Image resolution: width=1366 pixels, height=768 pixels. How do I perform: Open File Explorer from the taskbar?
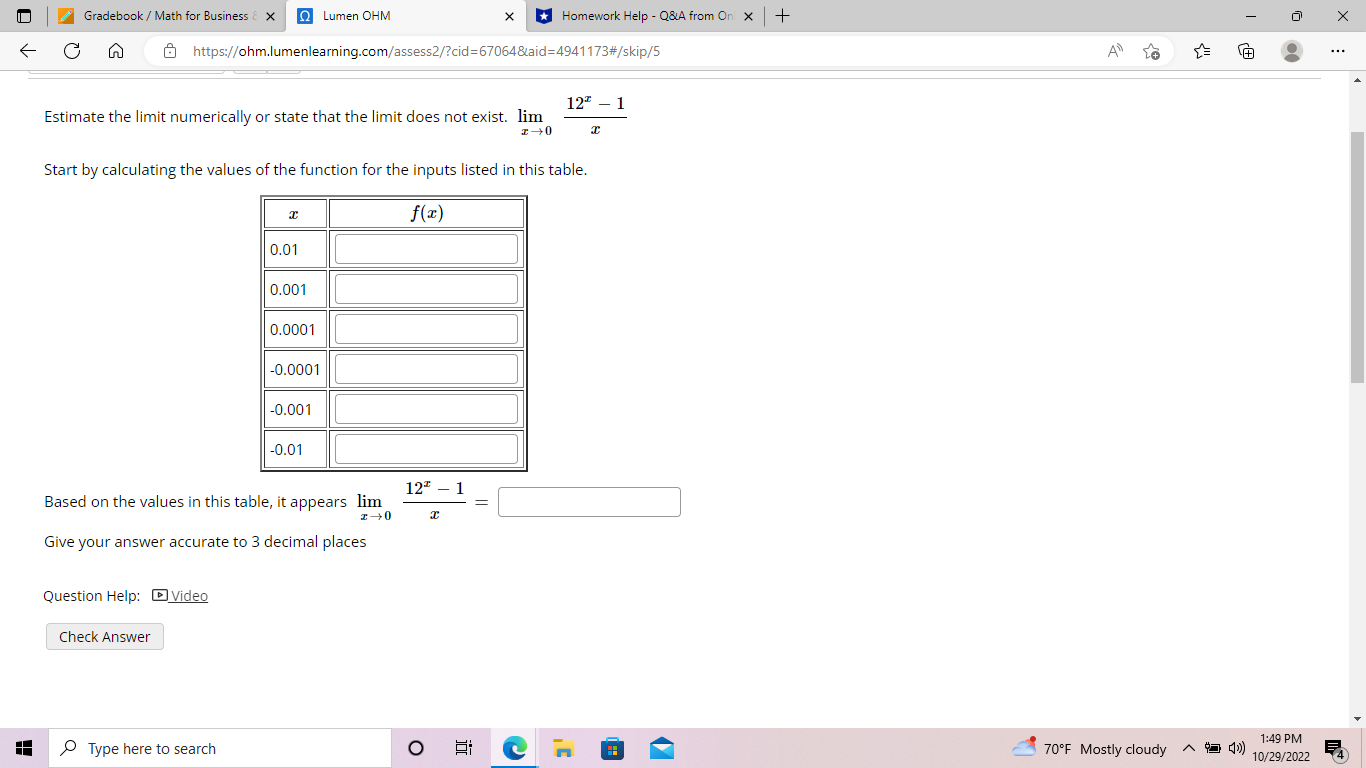click(563, 748)
